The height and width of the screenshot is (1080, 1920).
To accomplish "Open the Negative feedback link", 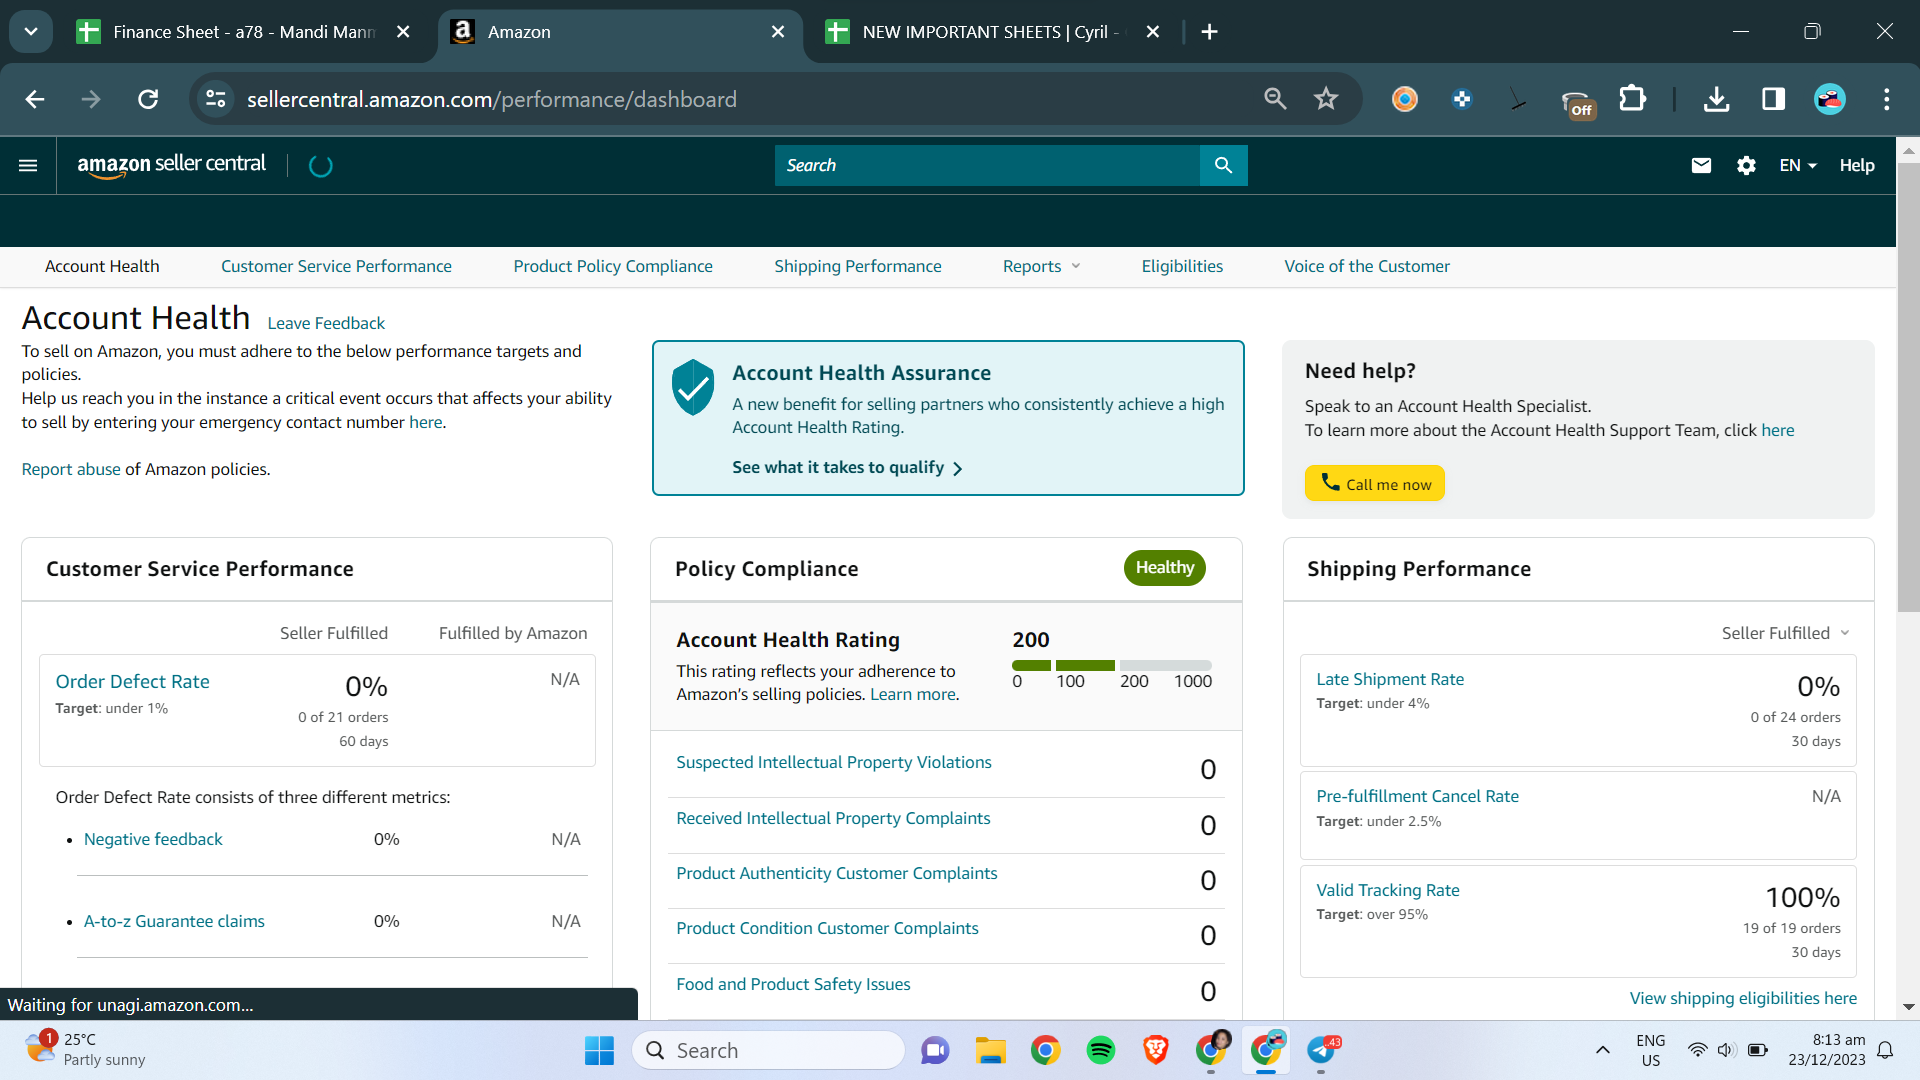I will (x=153, y=839).
